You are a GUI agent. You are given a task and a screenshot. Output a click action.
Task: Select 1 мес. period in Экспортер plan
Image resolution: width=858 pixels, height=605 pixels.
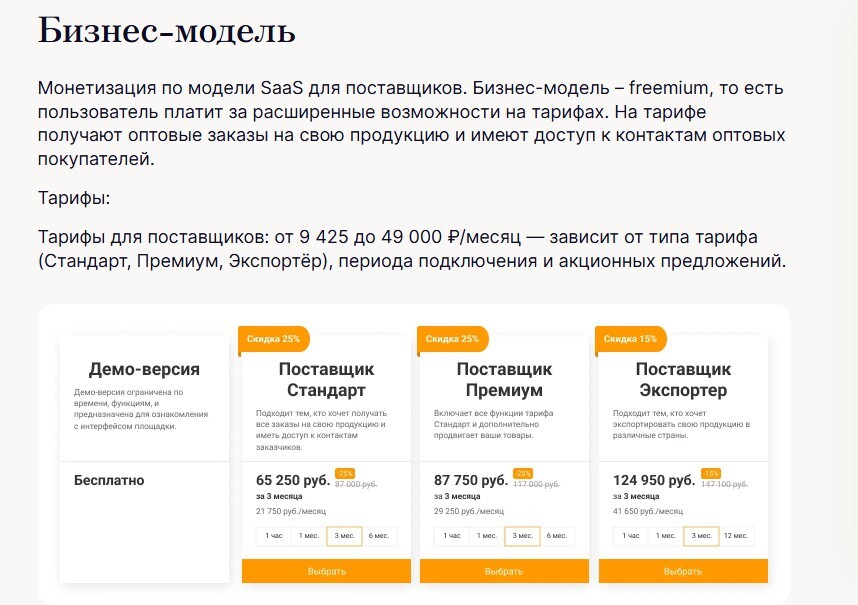click(x=665, y=536)
